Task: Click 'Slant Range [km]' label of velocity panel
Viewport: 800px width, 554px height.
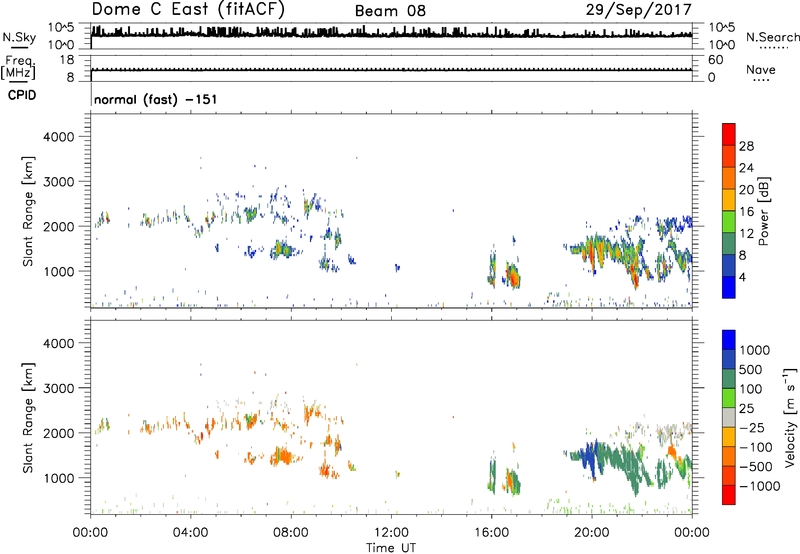Action: (x=28, y=418)
